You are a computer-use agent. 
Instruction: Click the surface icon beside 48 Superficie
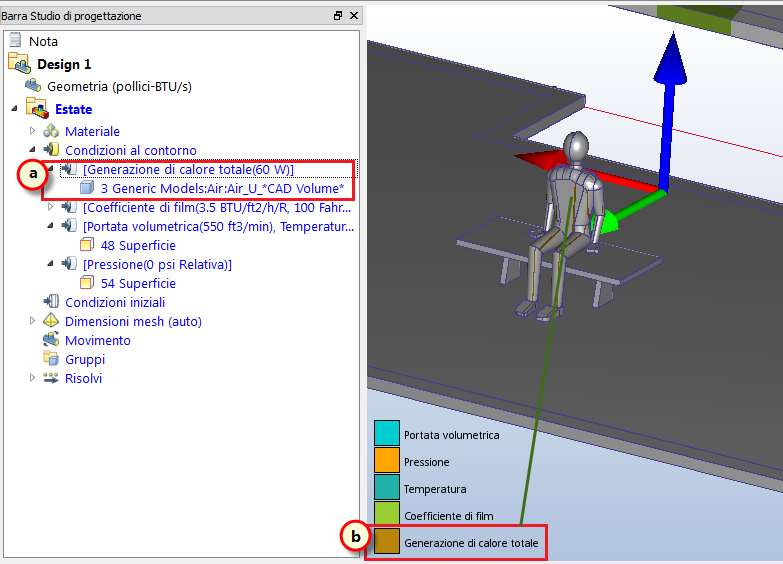87,245
